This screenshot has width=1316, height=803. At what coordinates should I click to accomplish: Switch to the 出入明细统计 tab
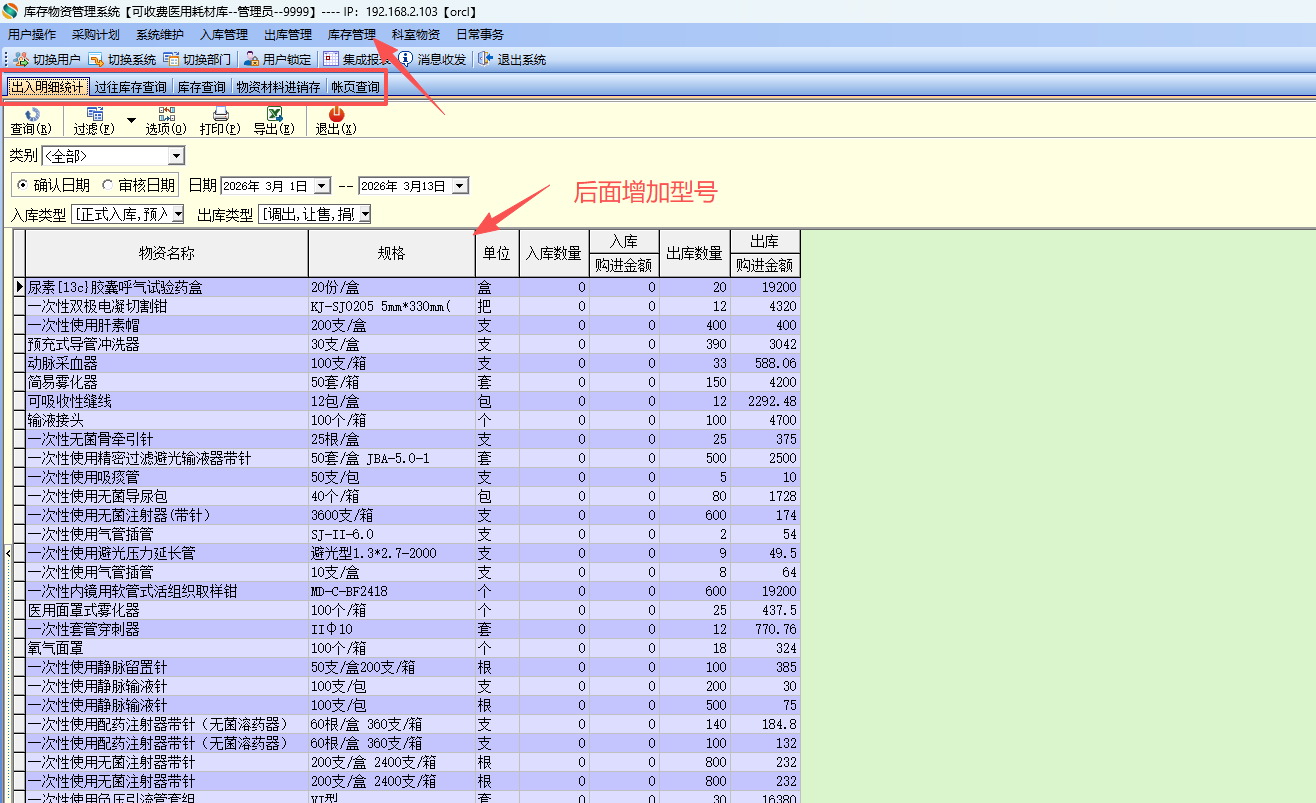[47, 87]
